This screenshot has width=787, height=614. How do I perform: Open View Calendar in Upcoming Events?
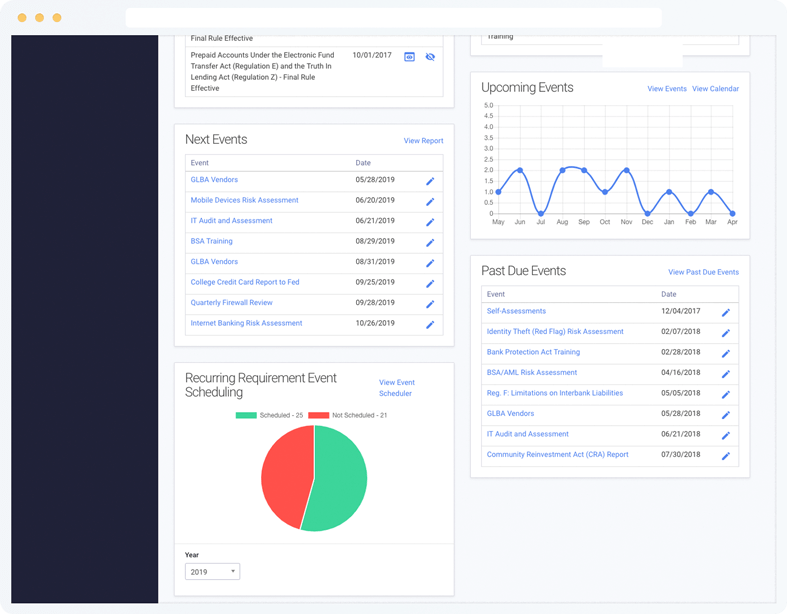715,89
